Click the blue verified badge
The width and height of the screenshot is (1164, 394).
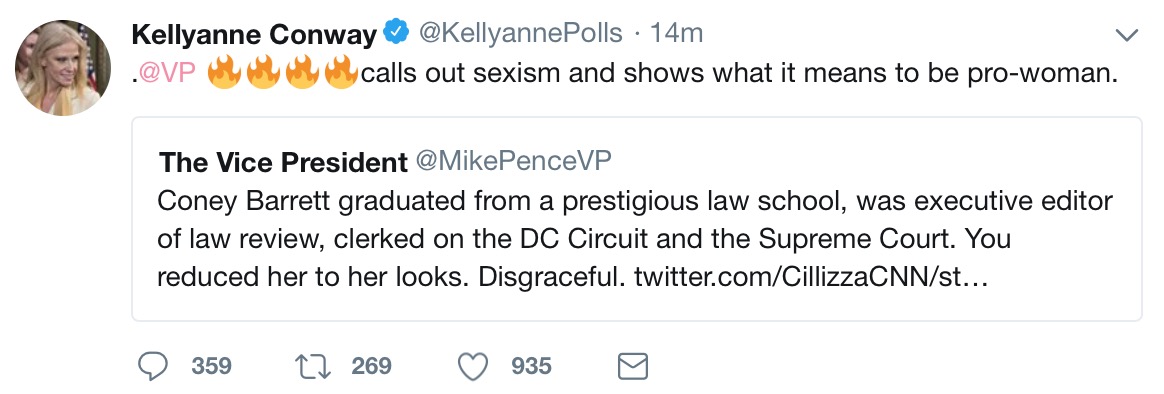point(395,33)
